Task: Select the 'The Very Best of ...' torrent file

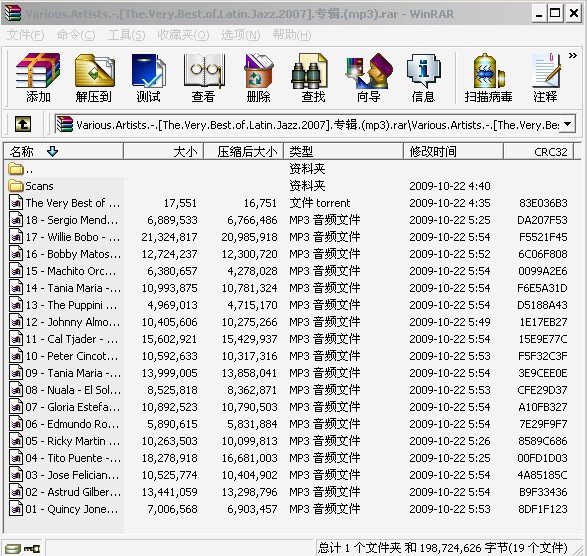Action: point(73,203)
